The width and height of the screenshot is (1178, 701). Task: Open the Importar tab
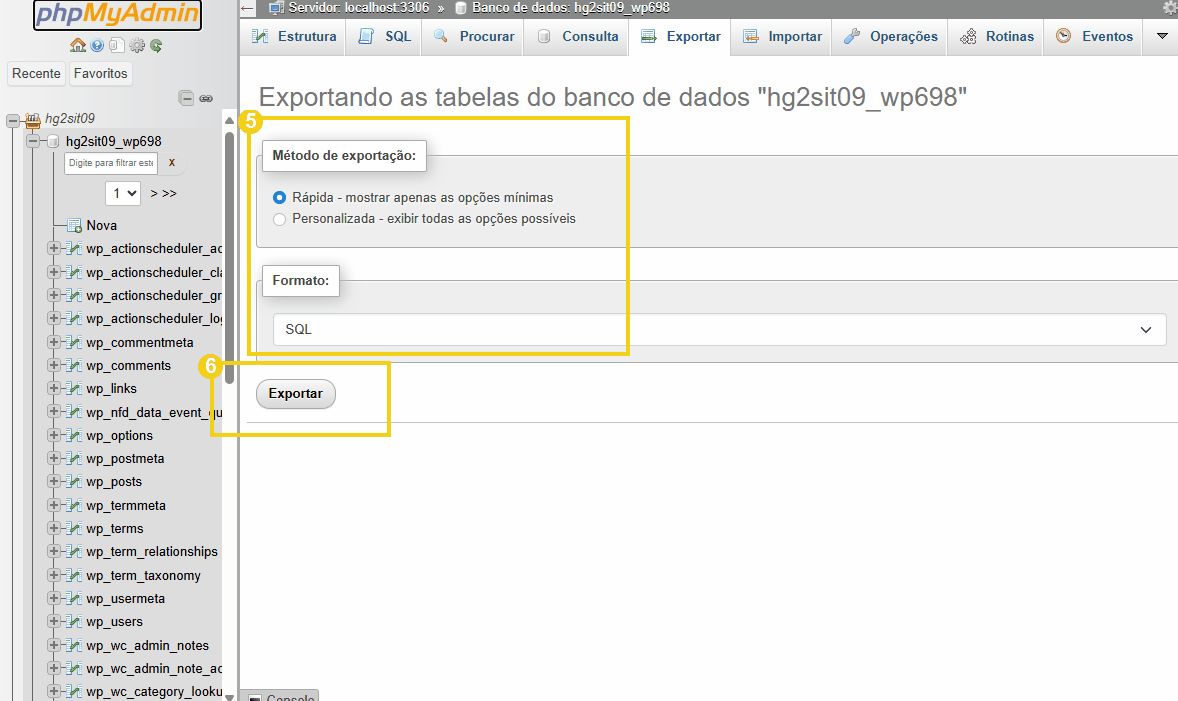781,36
